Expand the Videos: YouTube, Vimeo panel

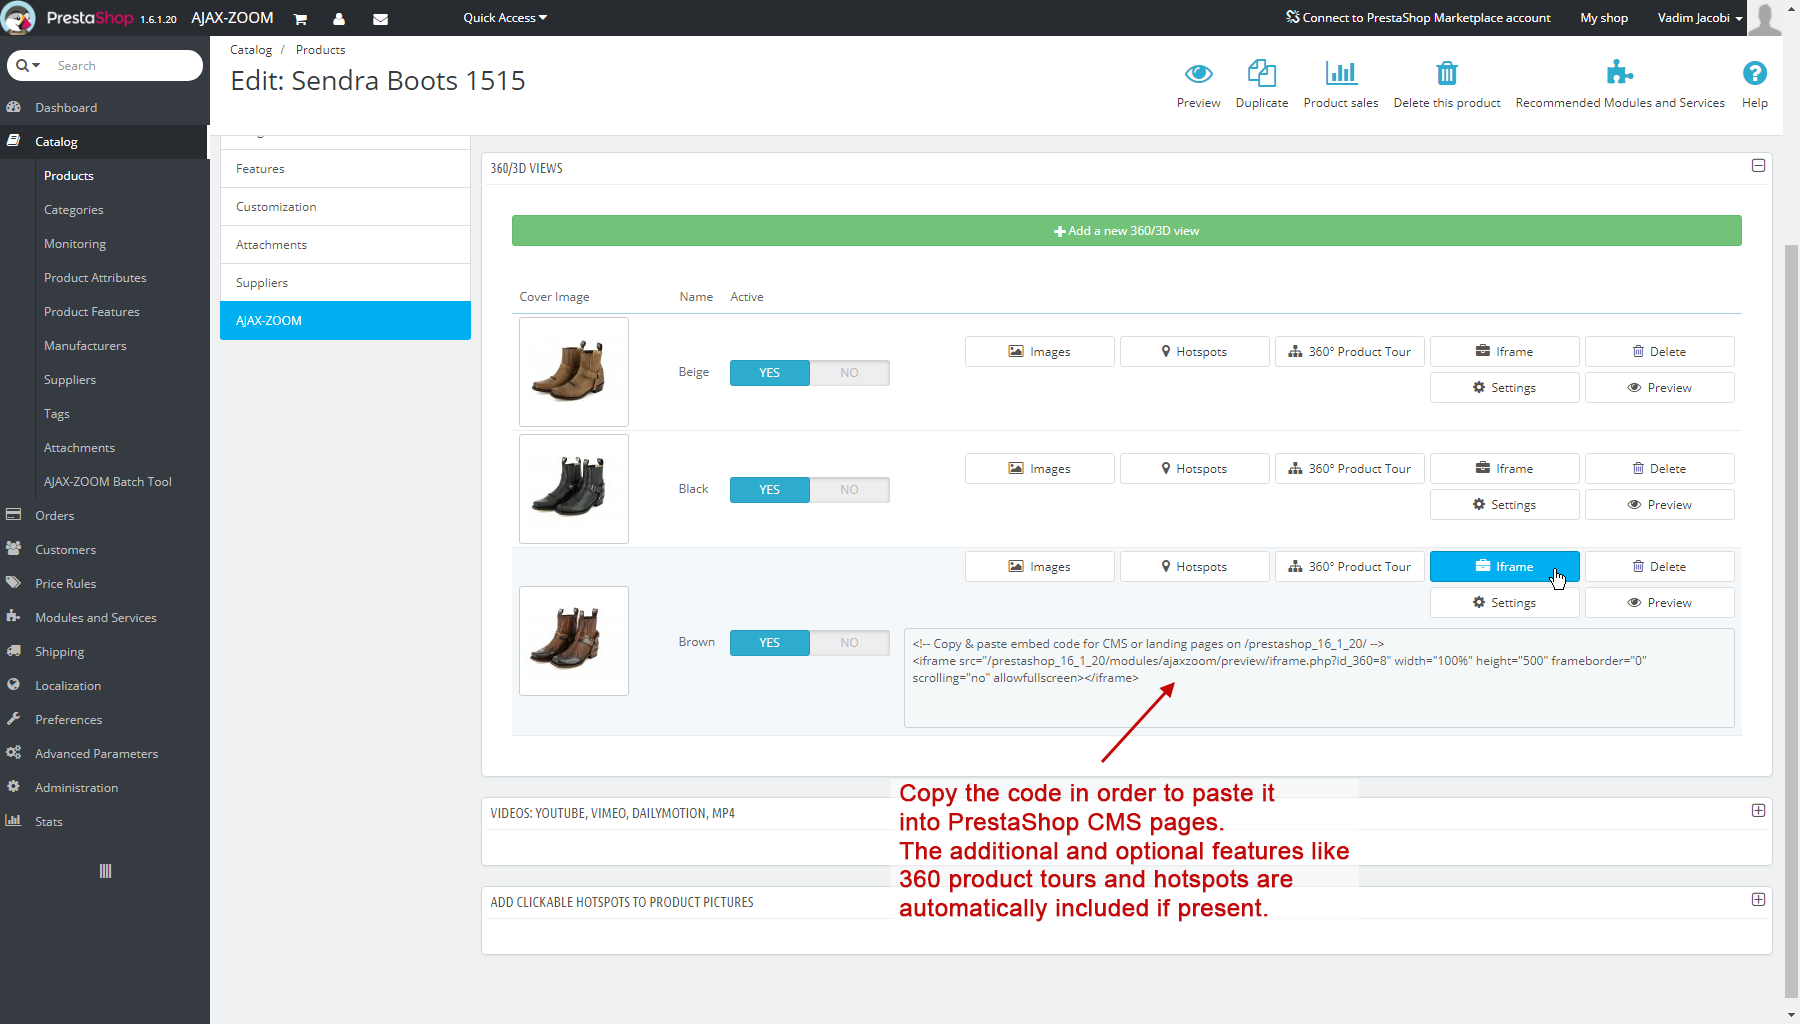(1758, 811)
